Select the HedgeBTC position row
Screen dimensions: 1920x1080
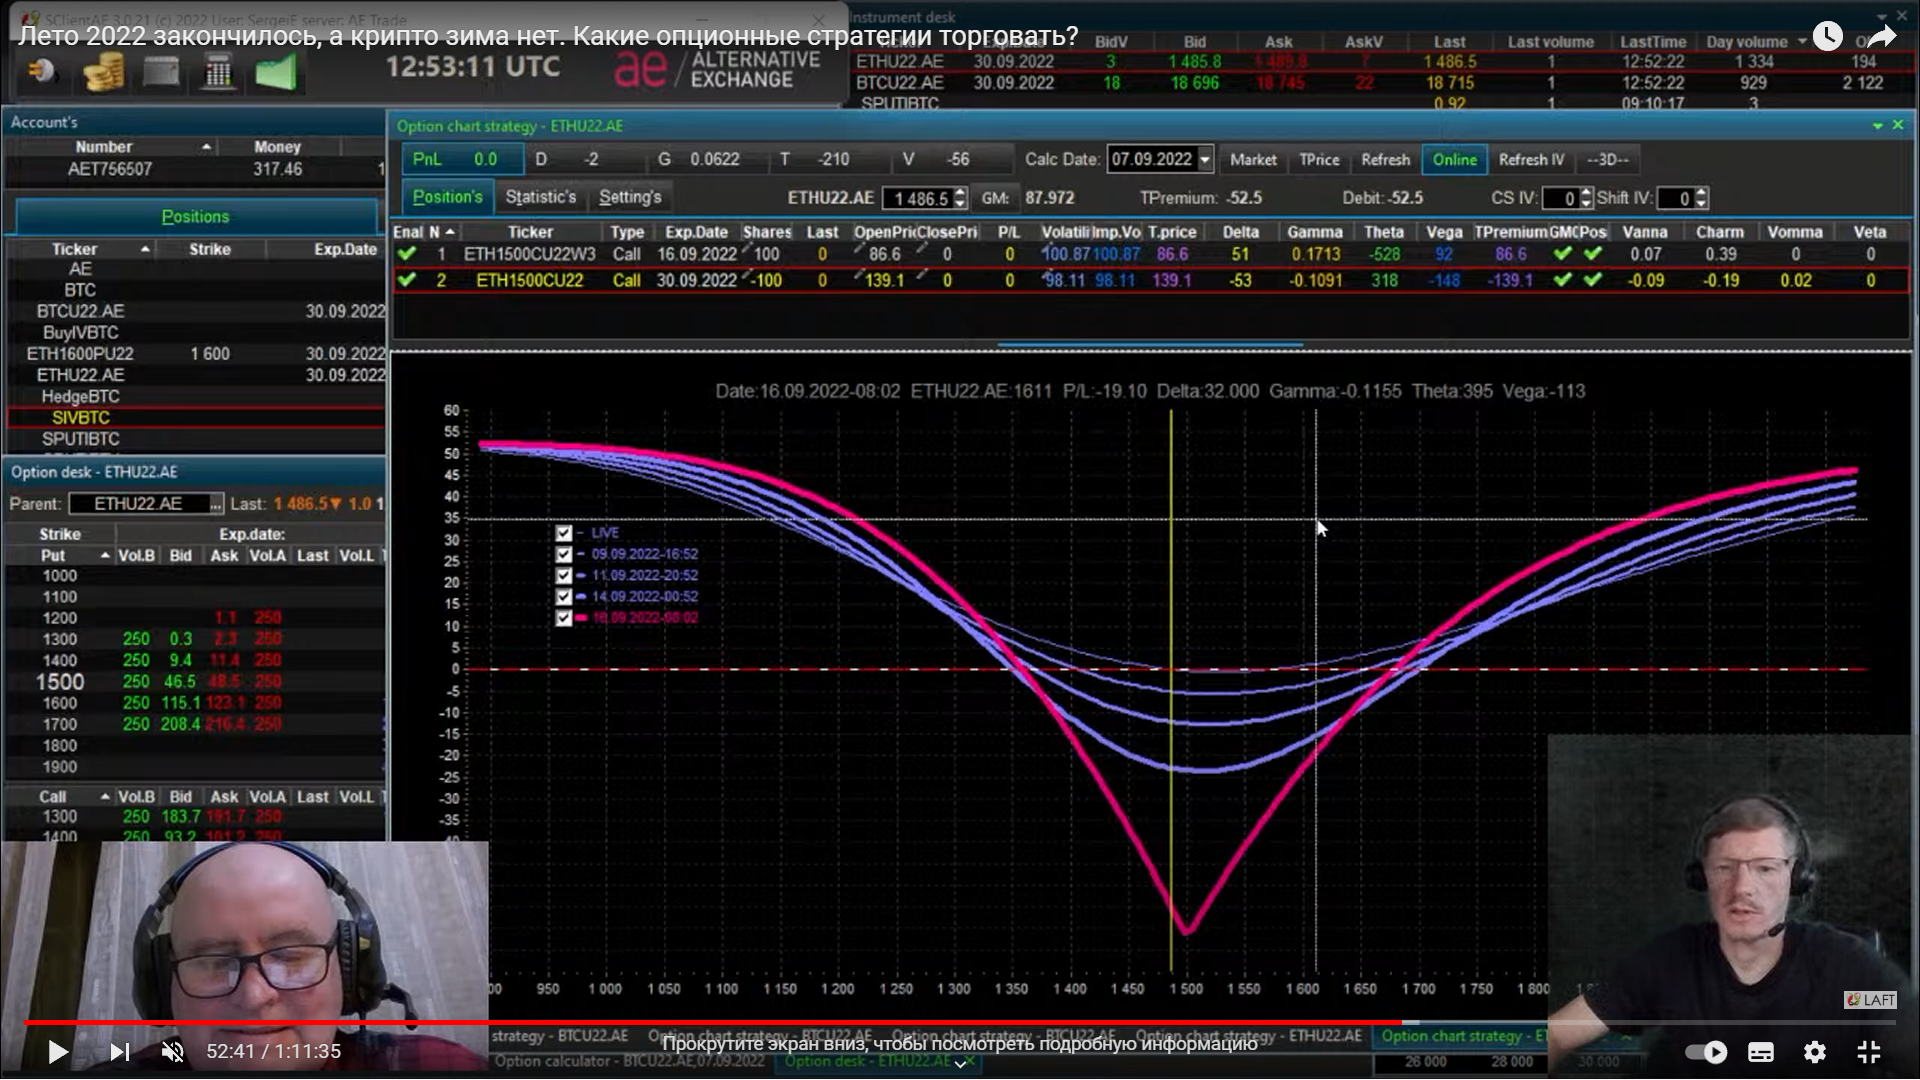[196, 397]
